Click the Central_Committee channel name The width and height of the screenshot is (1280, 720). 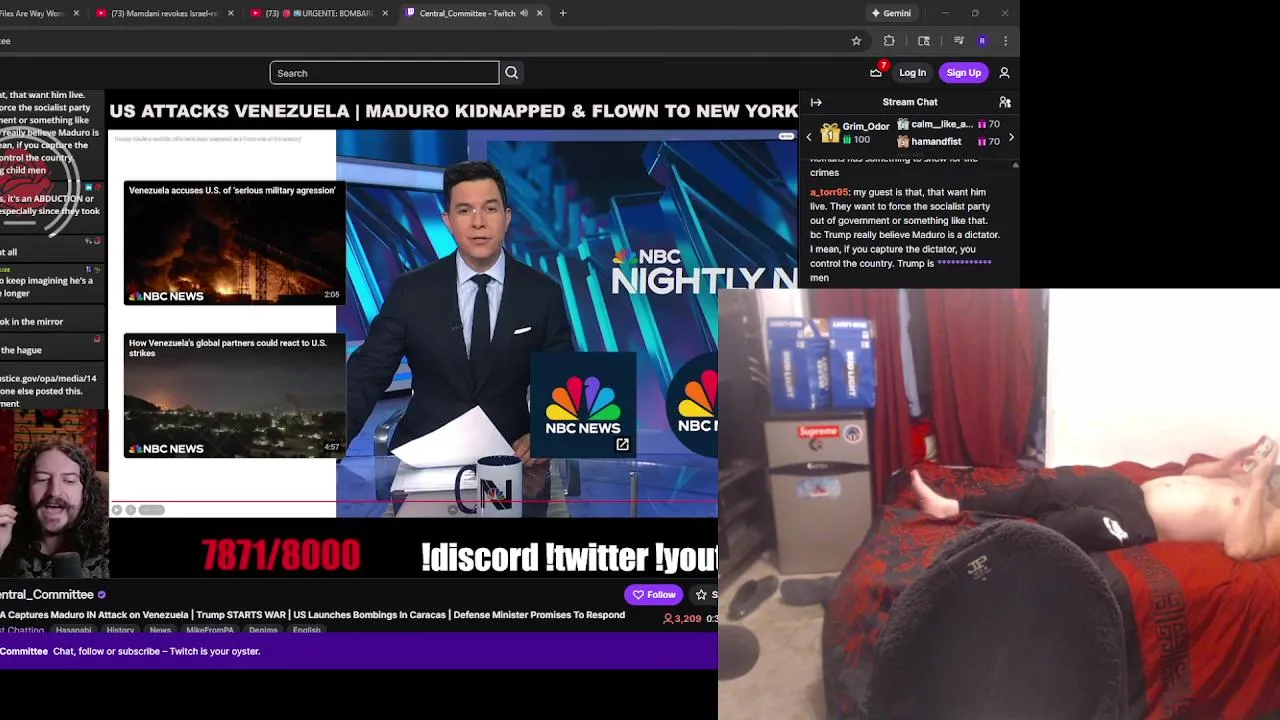coord(46,594)
